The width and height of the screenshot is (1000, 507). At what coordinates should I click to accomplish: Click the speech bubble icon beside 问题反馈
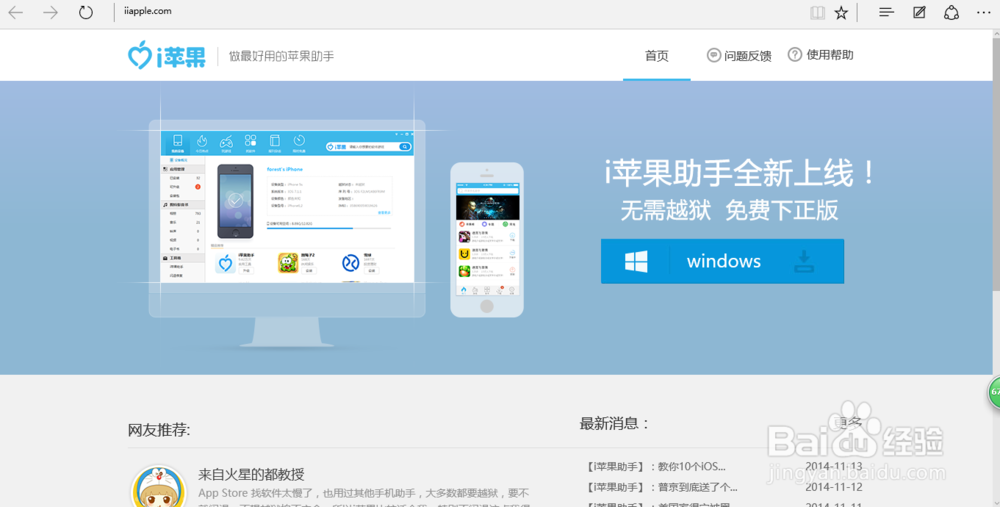(x=714, y=55)
